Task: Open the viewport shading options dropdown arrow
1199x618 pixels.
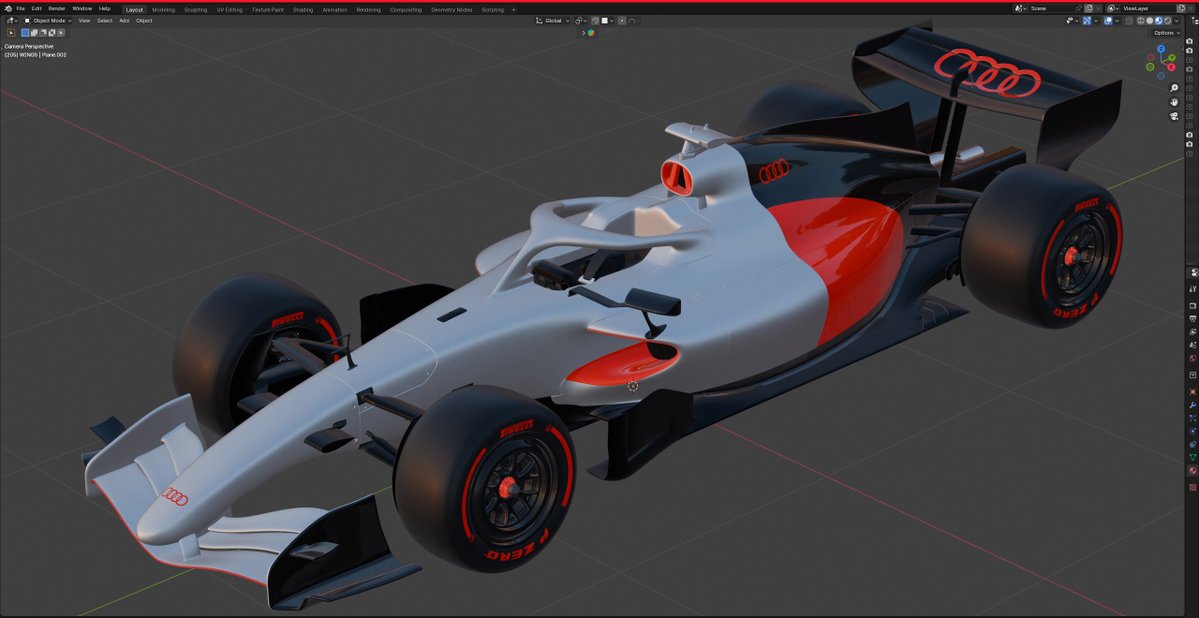Action: pos(1177,21)
